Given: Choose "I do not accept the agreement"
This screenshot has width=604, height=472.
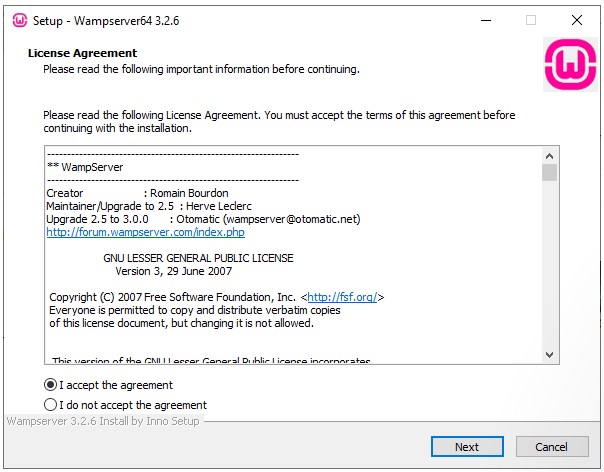Looking at the screenshot, I should [x=51, y=405].
